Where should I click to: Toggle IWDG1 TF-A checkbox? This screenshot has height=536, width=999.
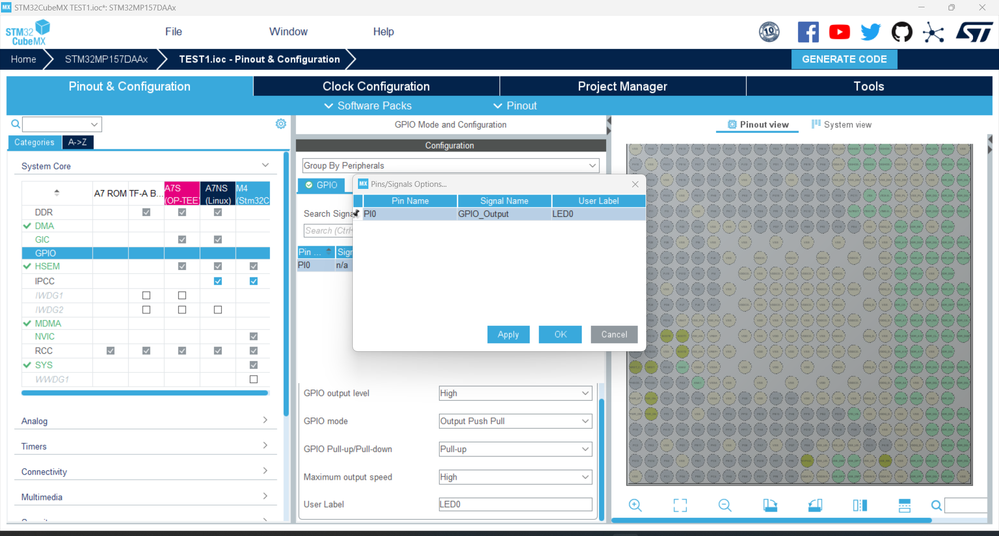click(146, 295)
